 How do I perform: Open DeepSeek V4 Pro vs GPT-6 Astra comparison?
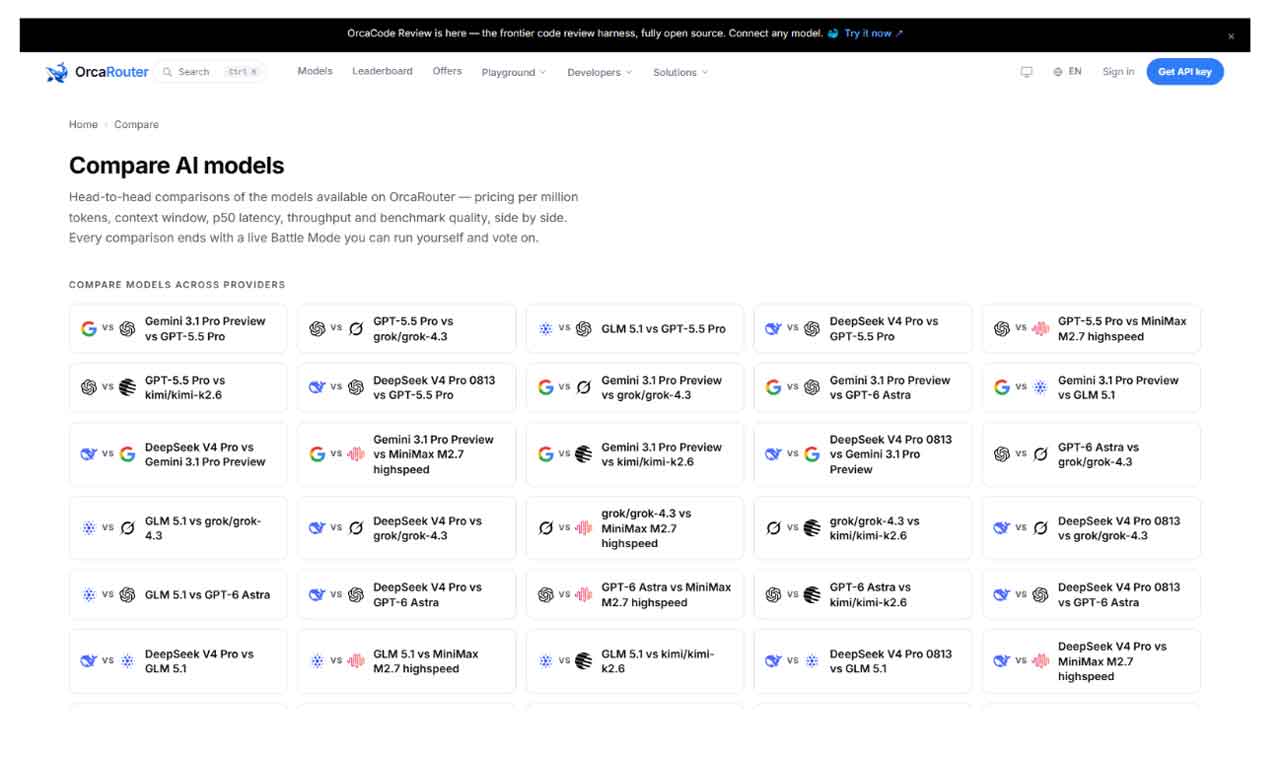(406, 595)
